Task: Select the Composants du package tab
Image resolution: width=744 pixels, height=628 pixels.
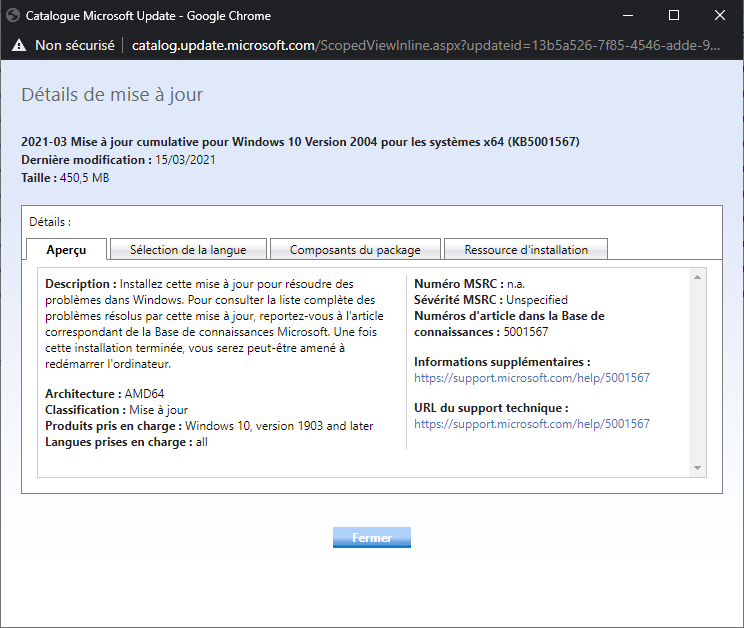Action: (355, 249)
